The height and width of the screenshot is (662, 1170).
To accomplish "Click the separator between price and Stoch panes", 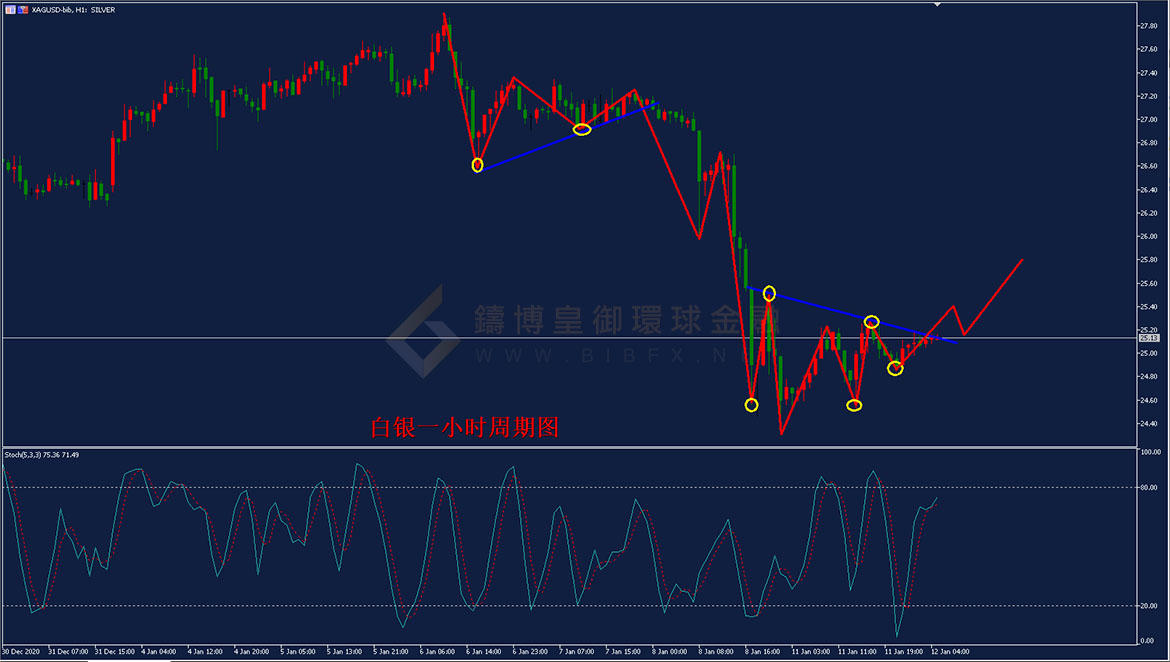I will coord(569,447).
